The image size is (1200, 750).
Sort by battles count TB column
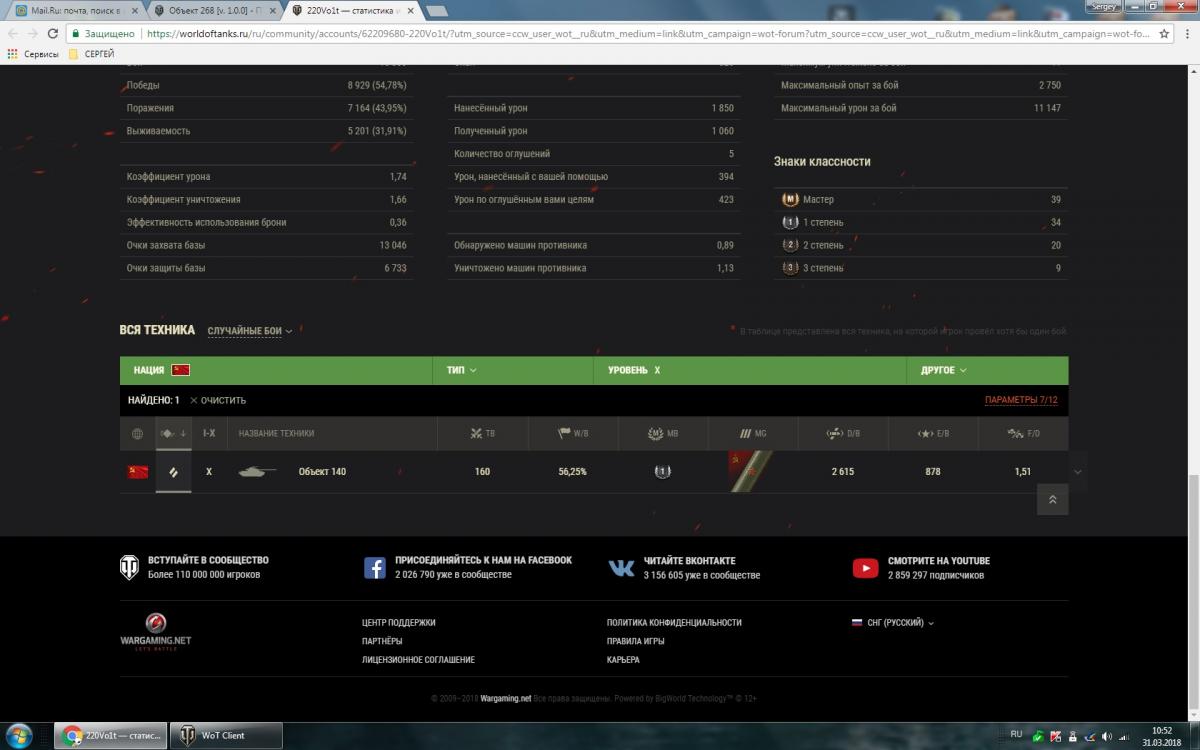pyautogui.click(x=482, y=433)
